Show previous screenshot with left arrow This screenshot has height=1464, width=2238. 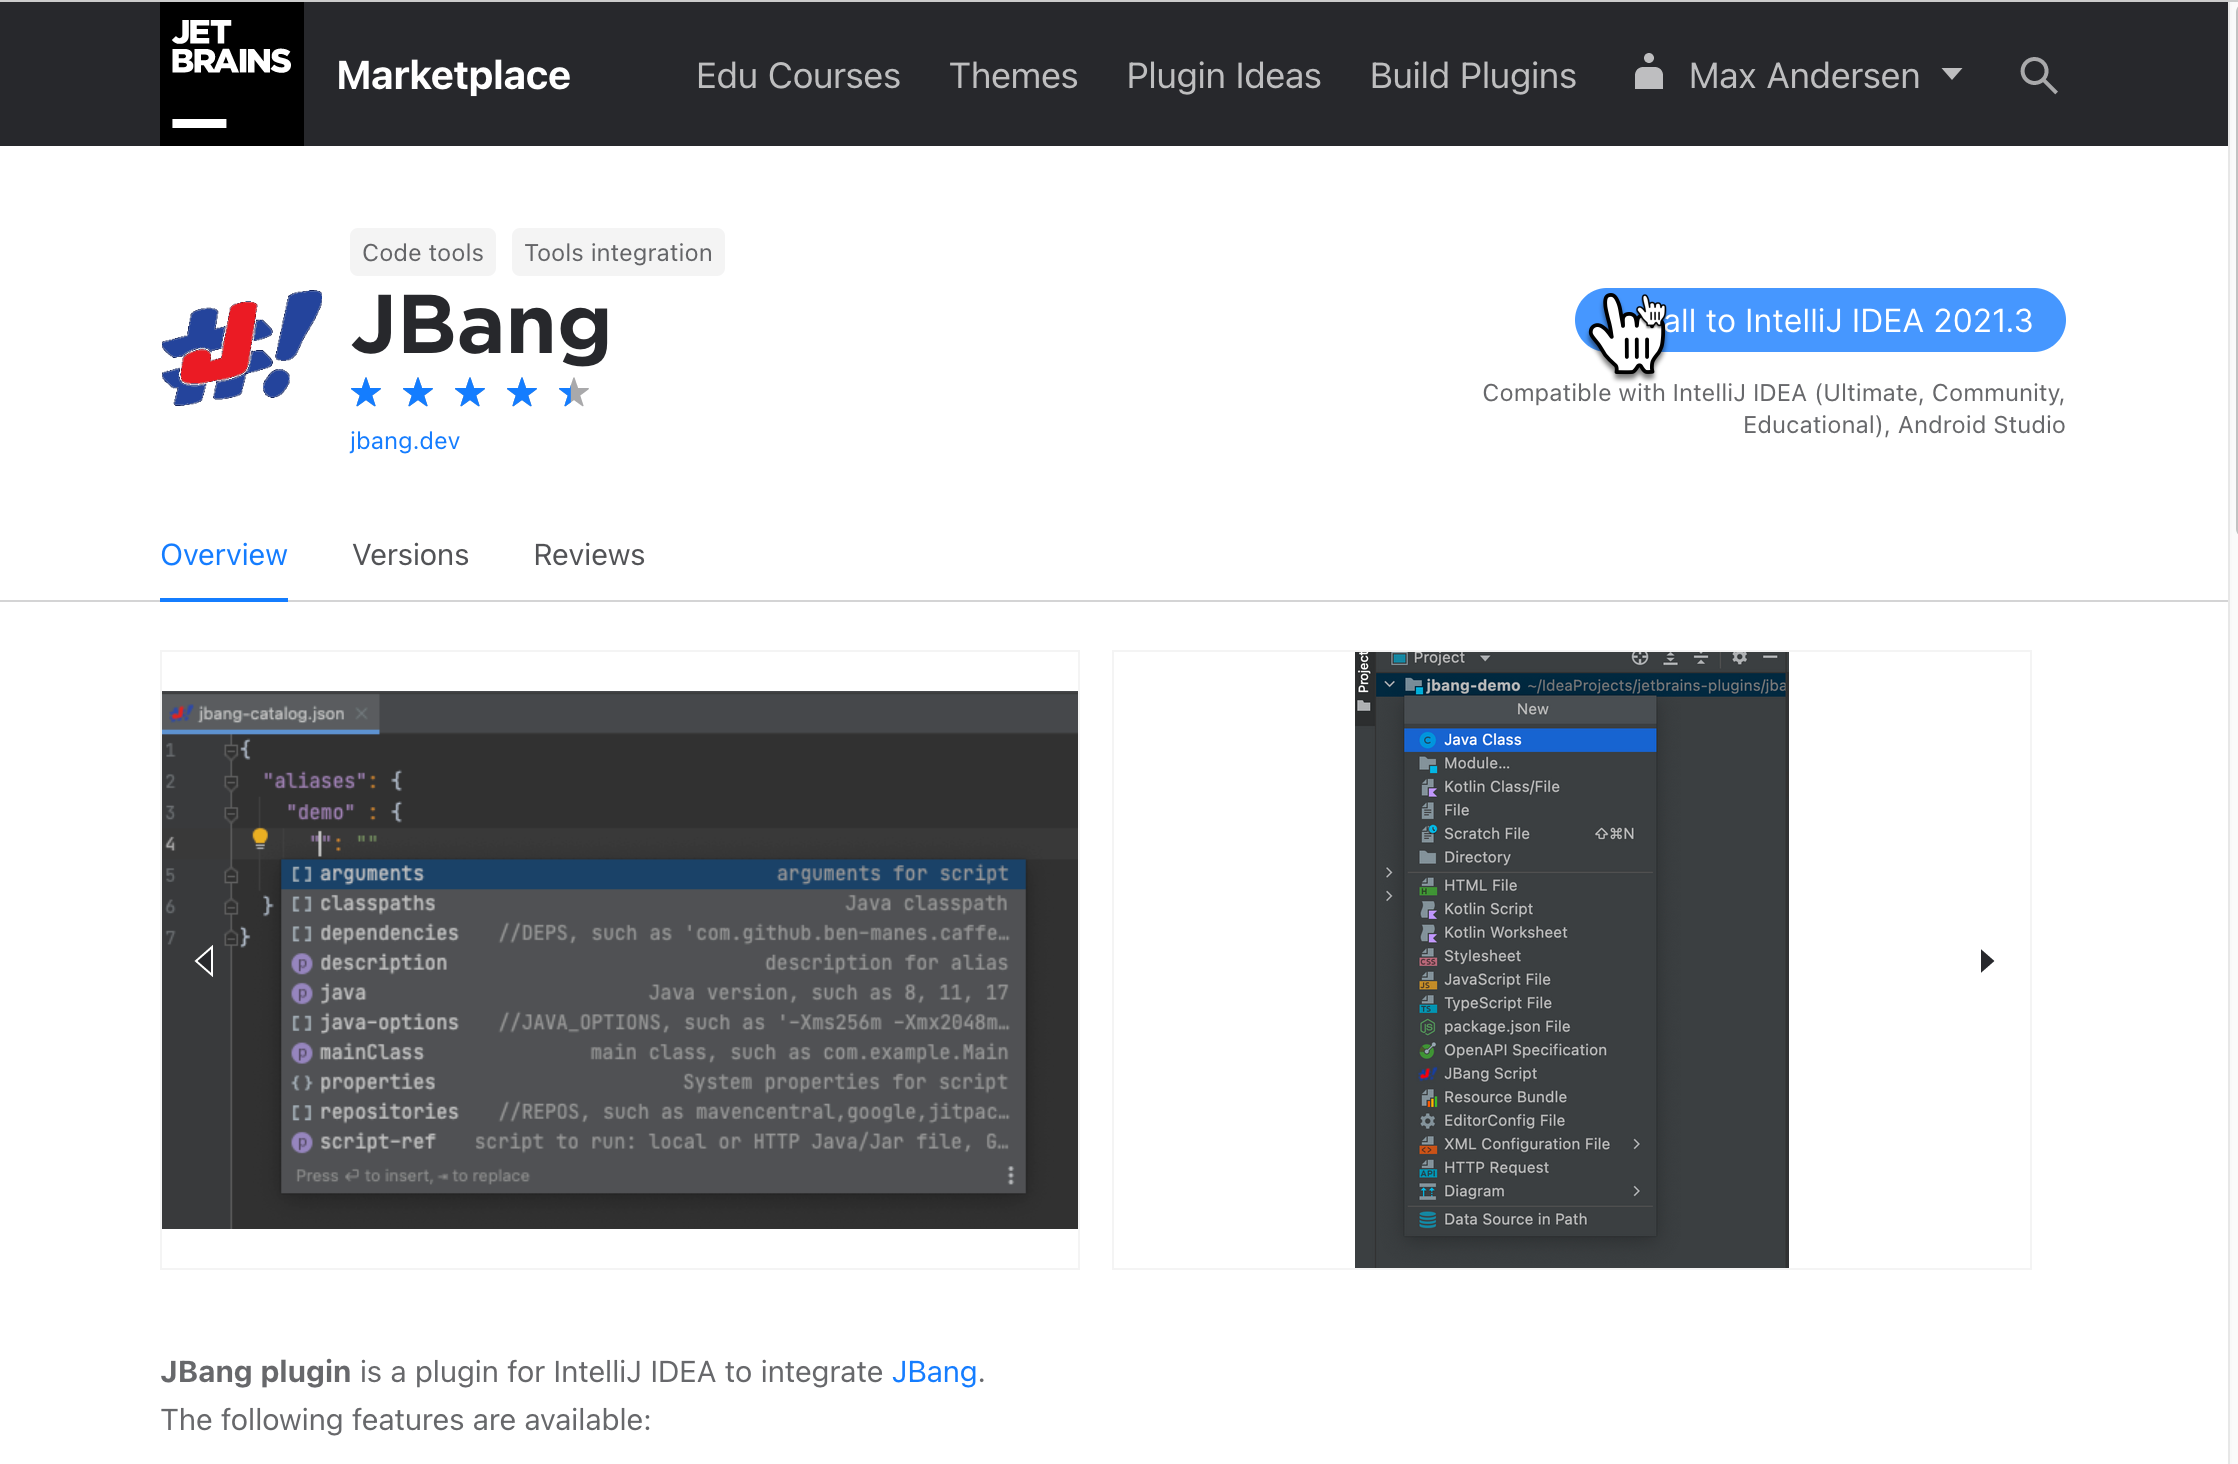click(x=205, y=961)
